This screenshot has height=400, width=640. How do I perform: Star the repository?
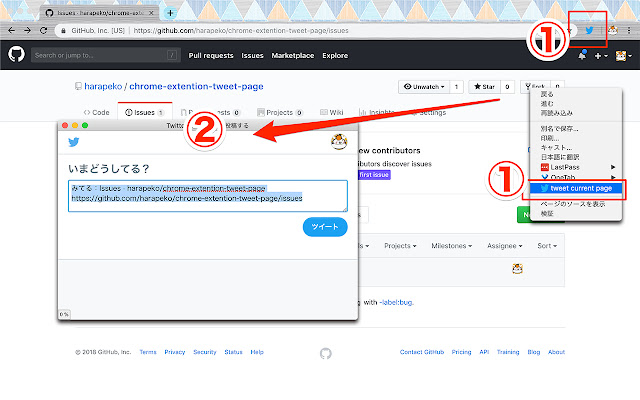tap(484, 87)
